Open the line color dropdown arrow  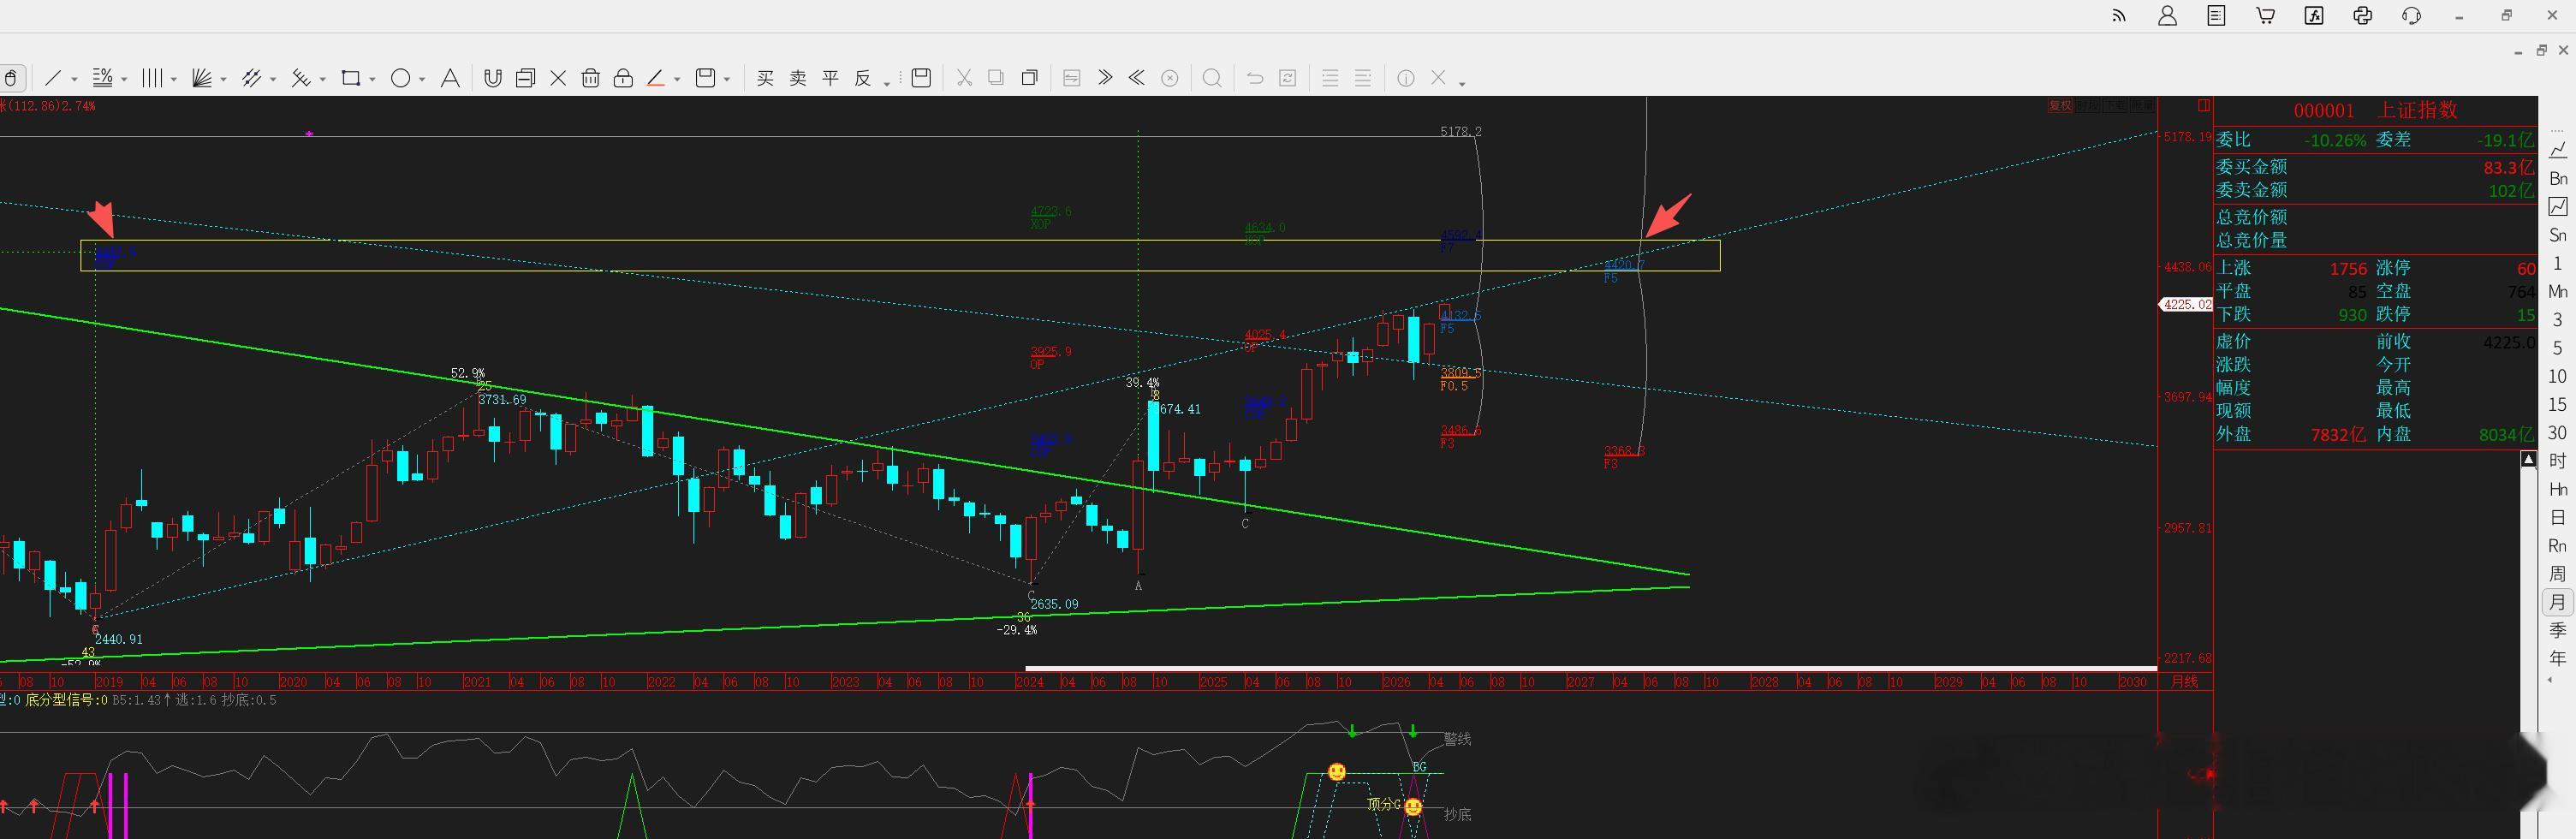[677, 80]
